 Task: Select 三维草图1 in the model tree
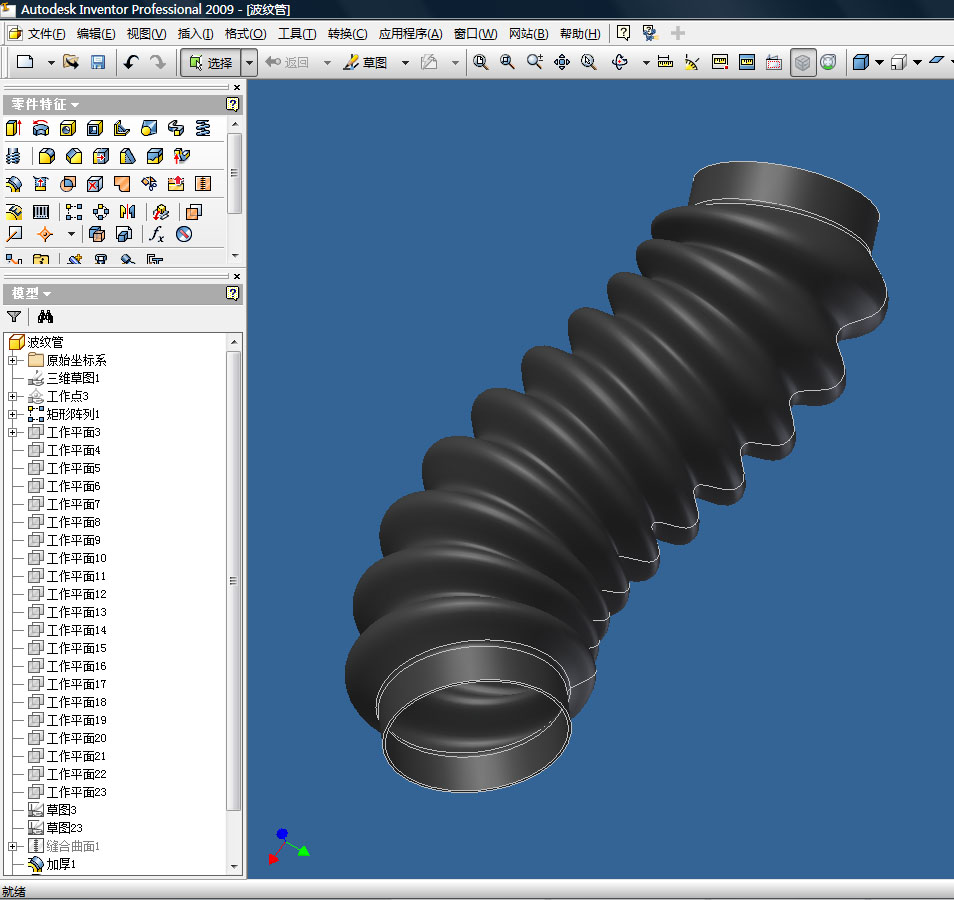tap(73, 378)
